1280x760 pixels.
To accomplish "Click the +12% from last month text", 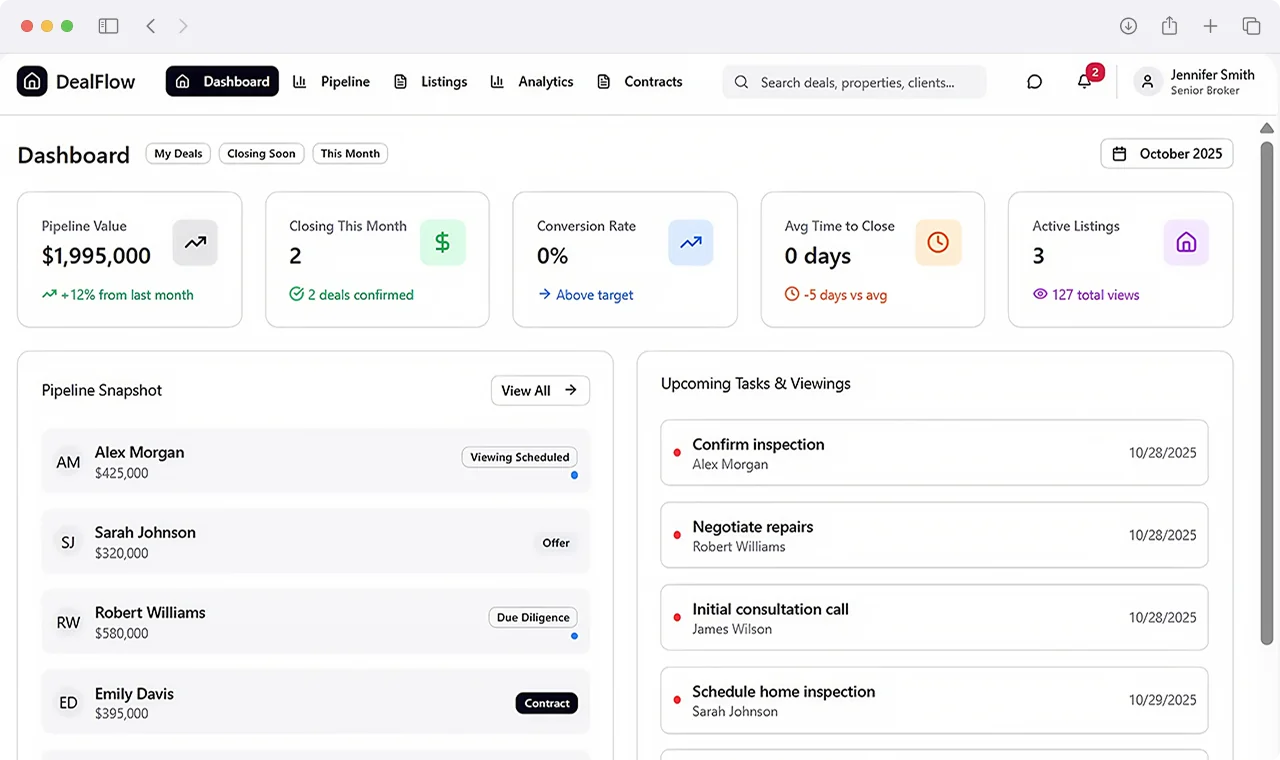I will [127, 295].
